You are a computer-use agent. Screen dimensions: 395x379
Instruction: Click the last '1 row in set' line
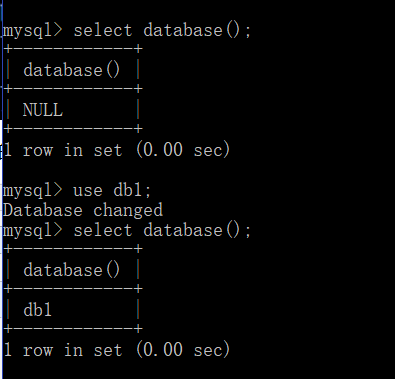117,350
